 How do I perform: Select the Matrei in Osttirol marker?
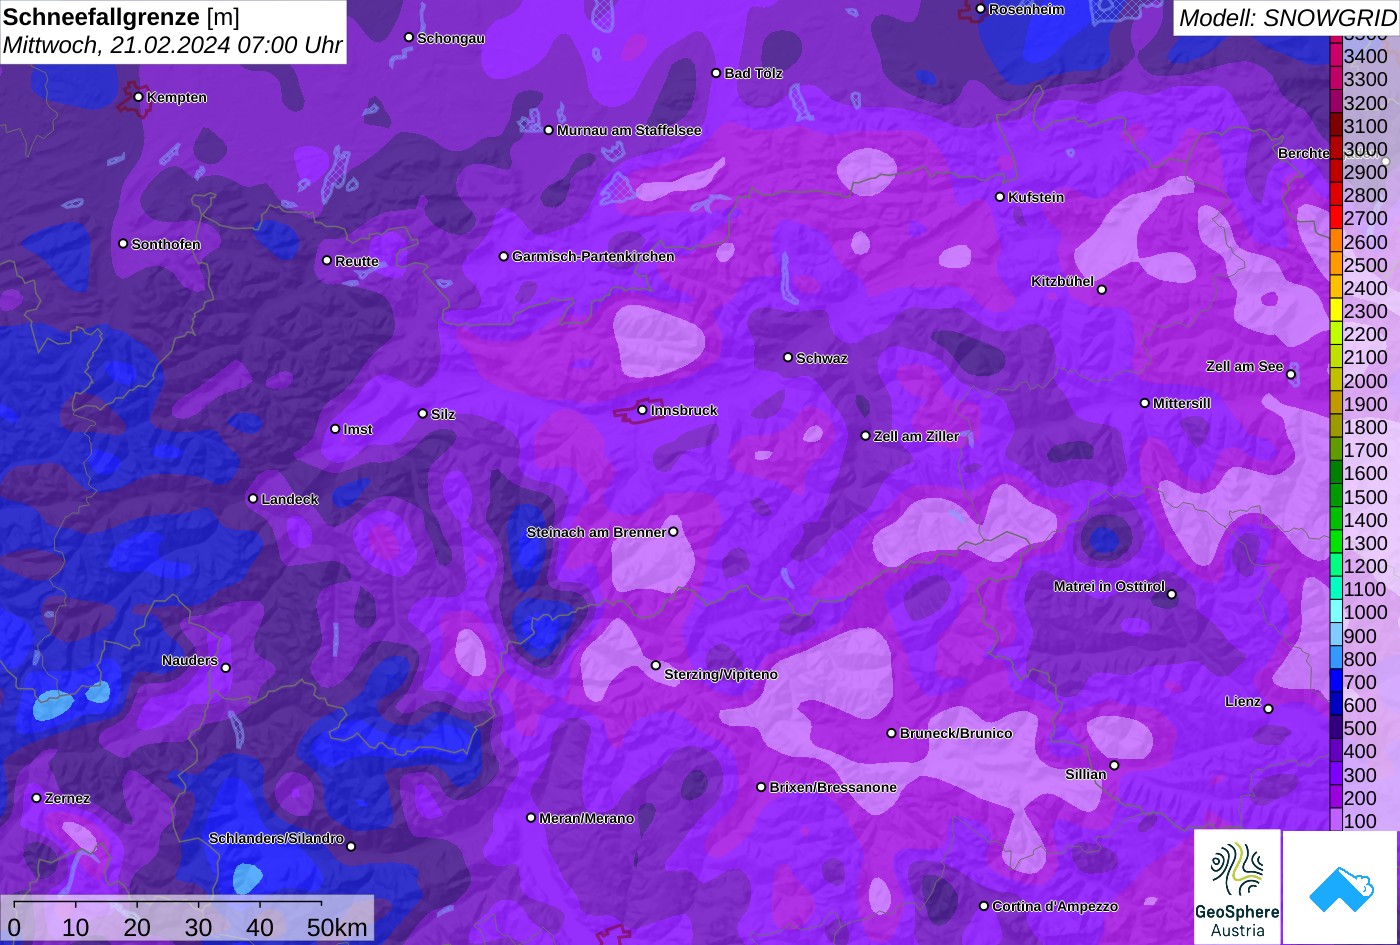pyautogui.click(x=1172, y=595)
